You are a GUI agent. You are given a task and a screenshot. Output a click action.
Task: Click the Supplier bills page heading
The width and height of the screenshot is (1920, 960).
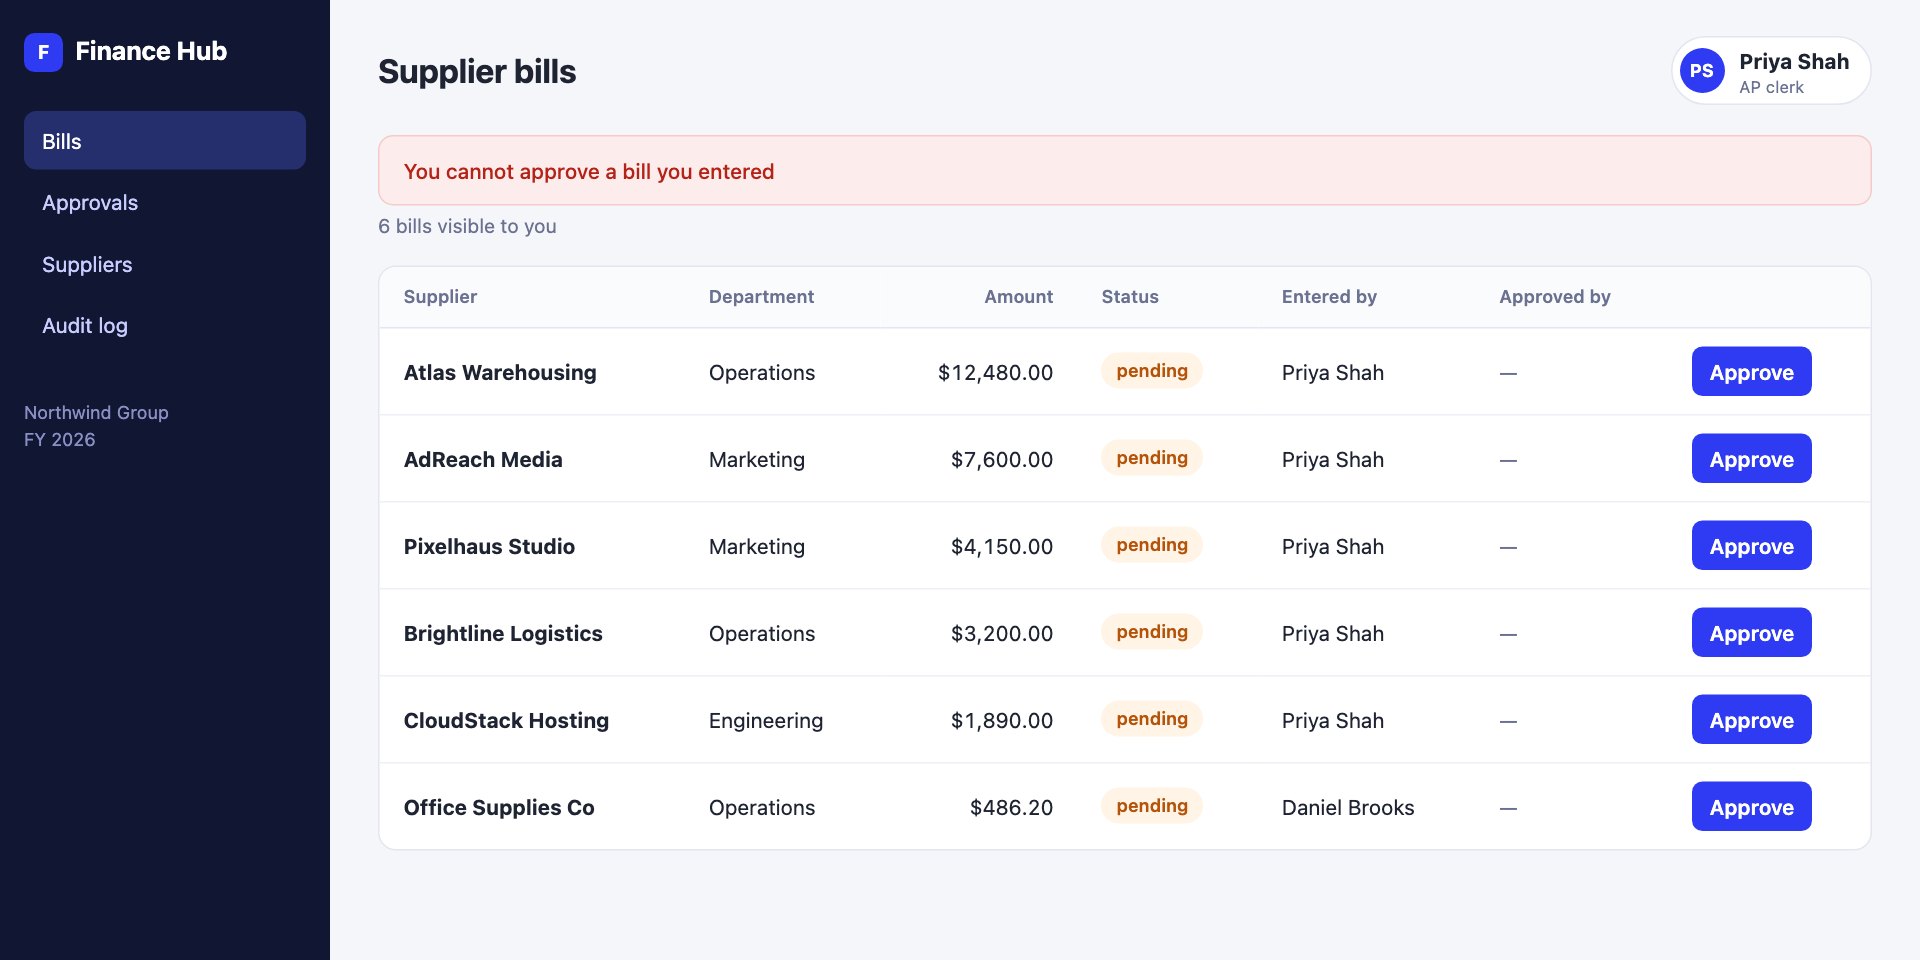point(477,72)
